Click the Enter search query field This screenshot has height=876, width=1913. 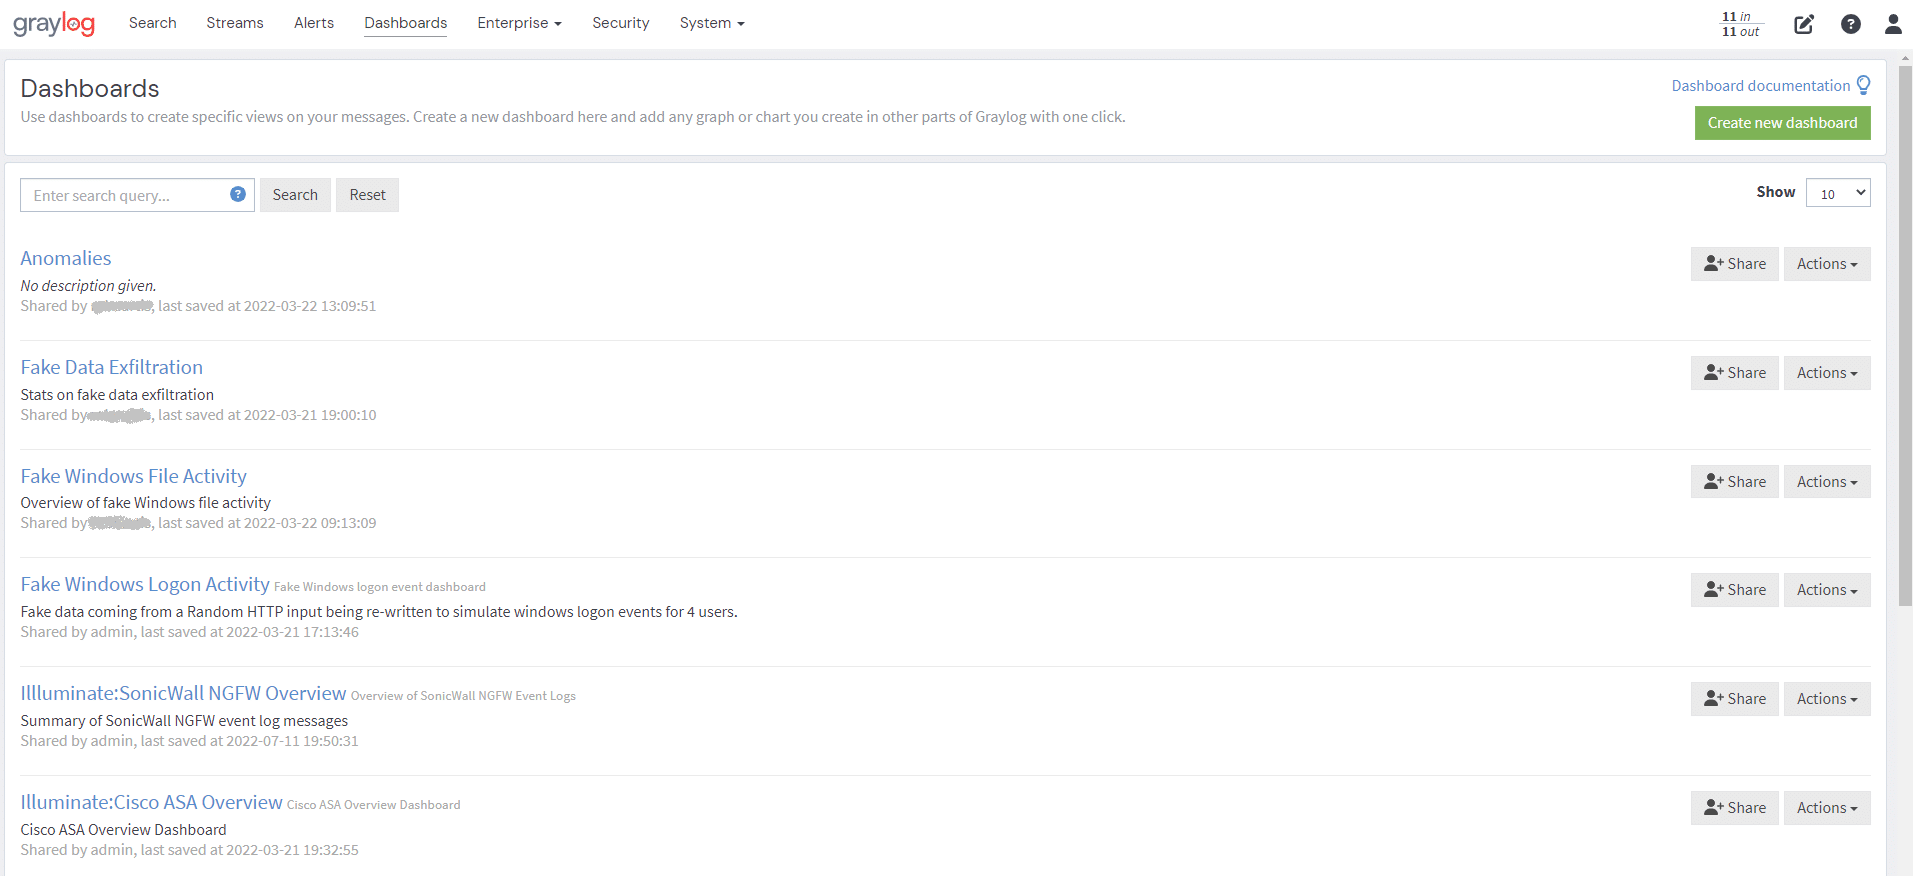(x=125, y=195)
